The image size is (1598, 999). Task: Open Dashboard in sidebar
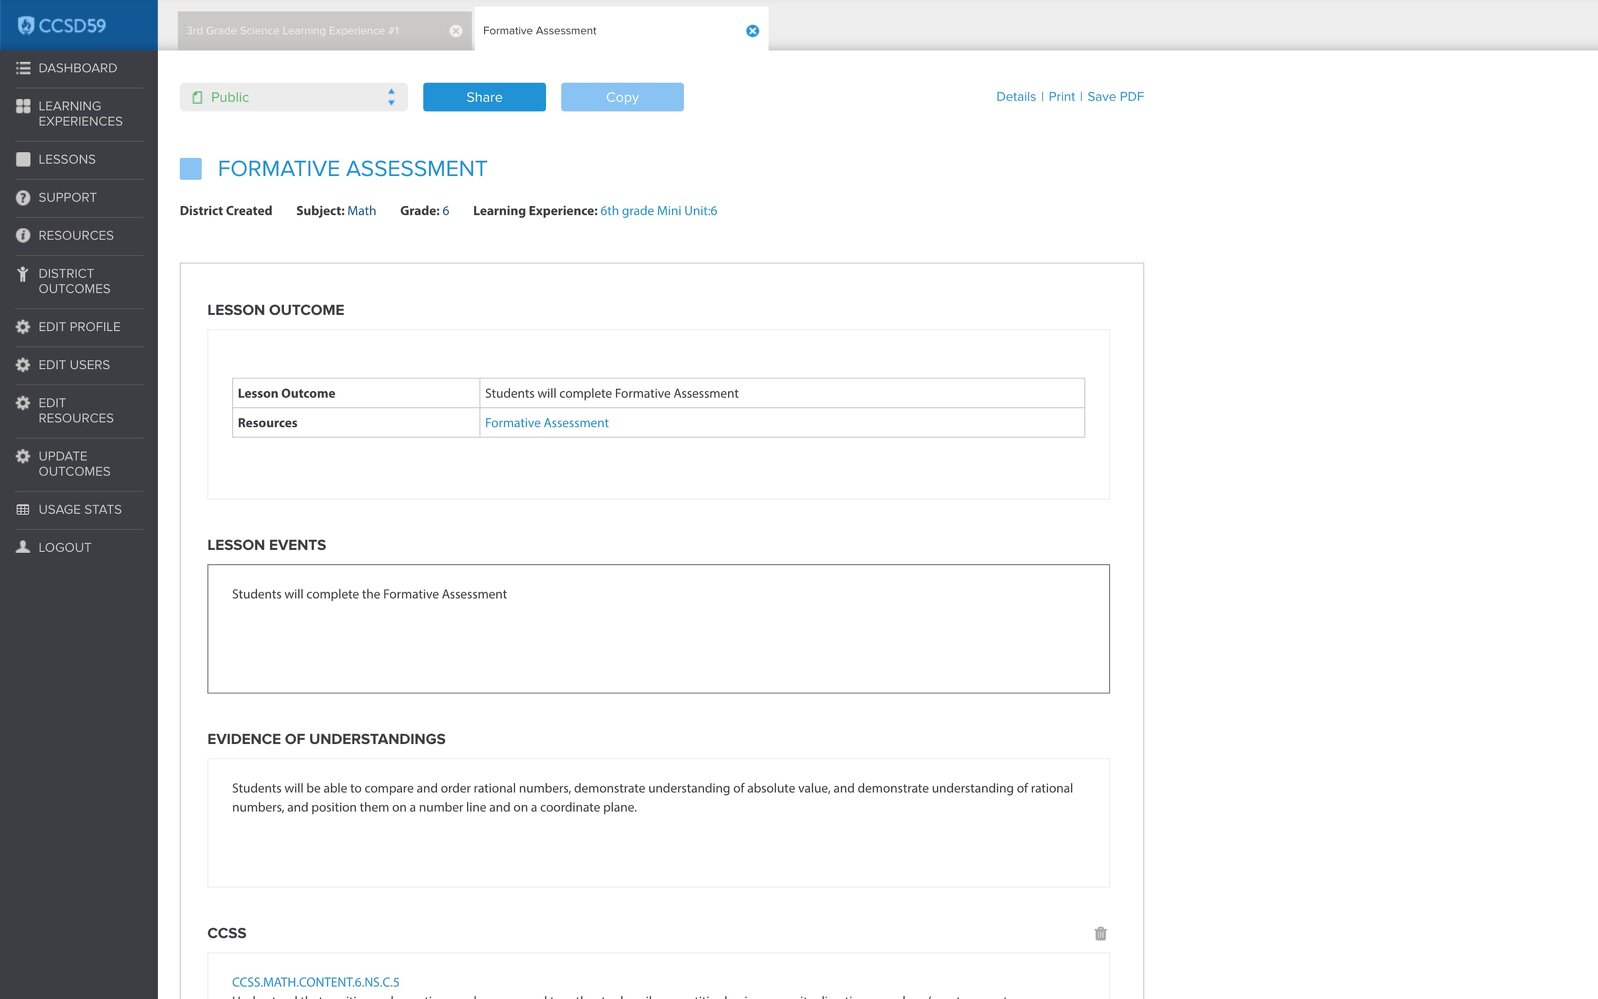pyautogui.click(x=78, y=68)
